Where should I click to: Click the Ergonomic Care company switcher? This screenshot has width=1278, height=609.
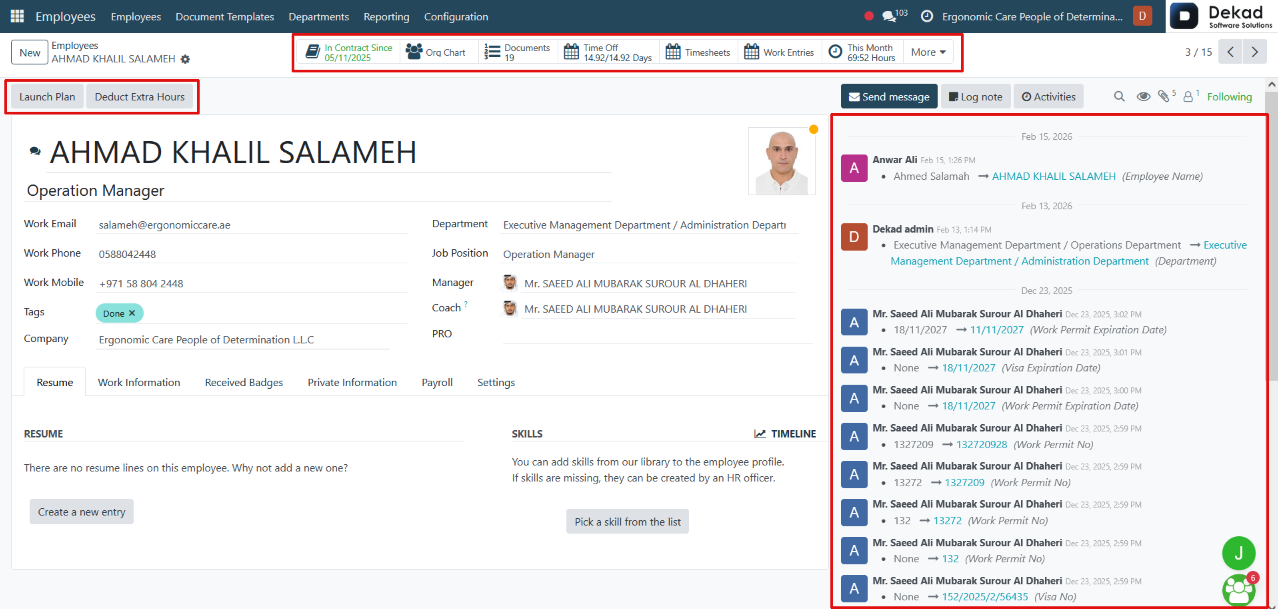point(1032,17)
